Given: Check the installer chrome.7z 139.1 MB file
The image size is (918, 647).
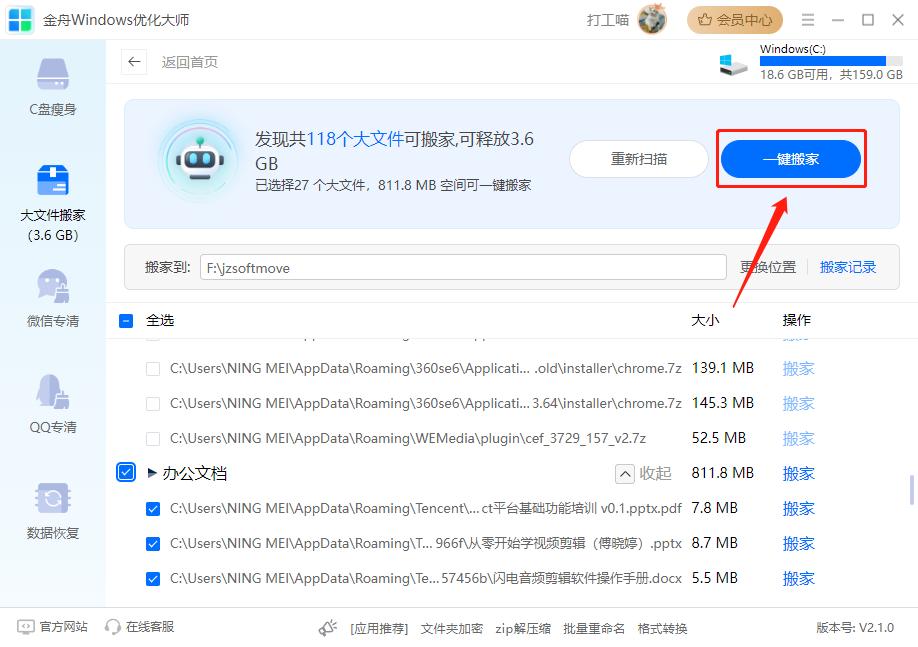Looking at the screenshot, I should pyautogui.click(x=153, y=368).
